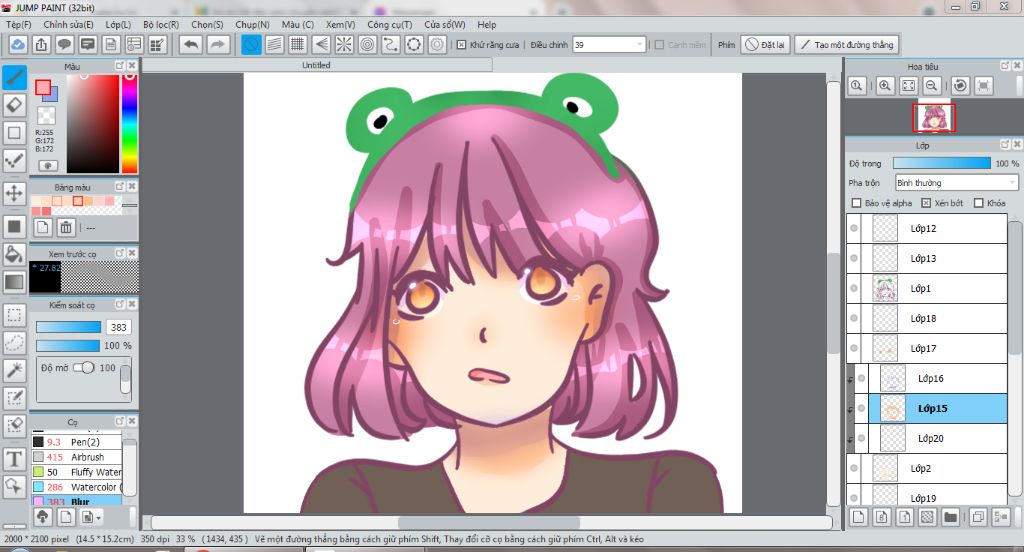Enable crisscross grid snap

click(x=298, y=44)
